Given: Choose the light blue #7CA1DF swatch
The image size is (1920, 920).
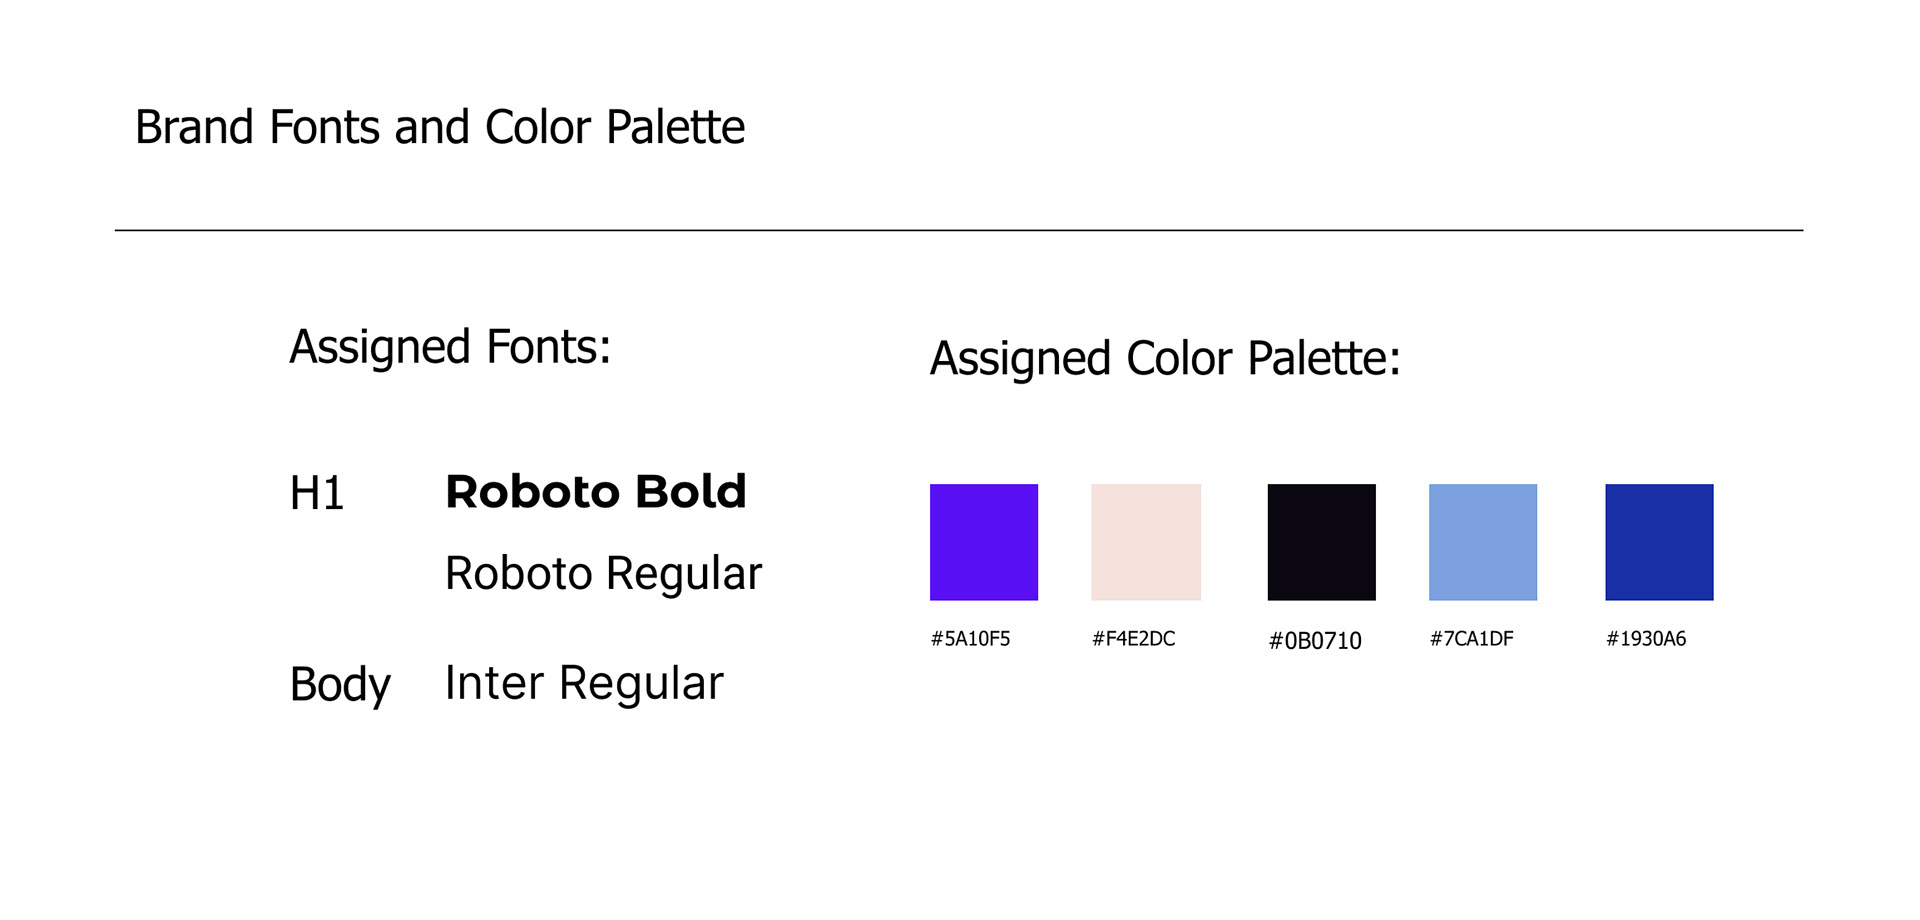Looking at the screenshot, I should pyautogui.click(x=1483, y=542).
